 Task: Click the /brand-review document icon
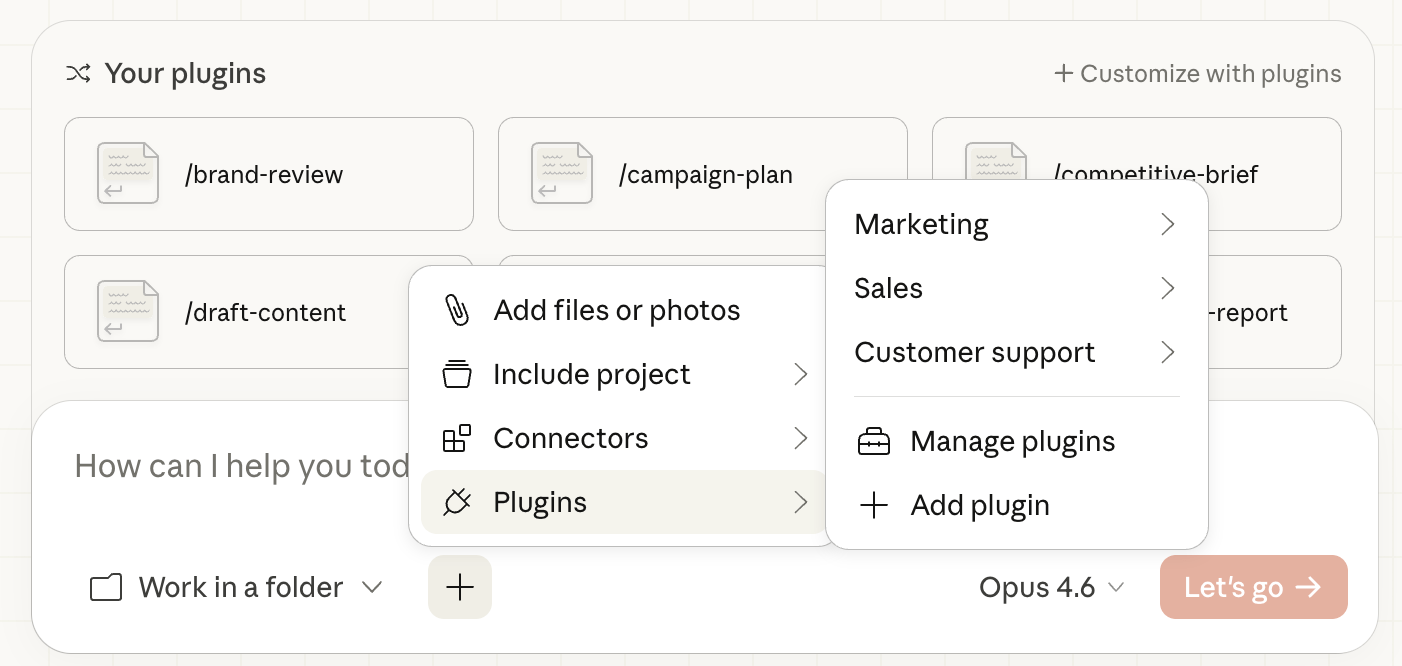[128, 174]
